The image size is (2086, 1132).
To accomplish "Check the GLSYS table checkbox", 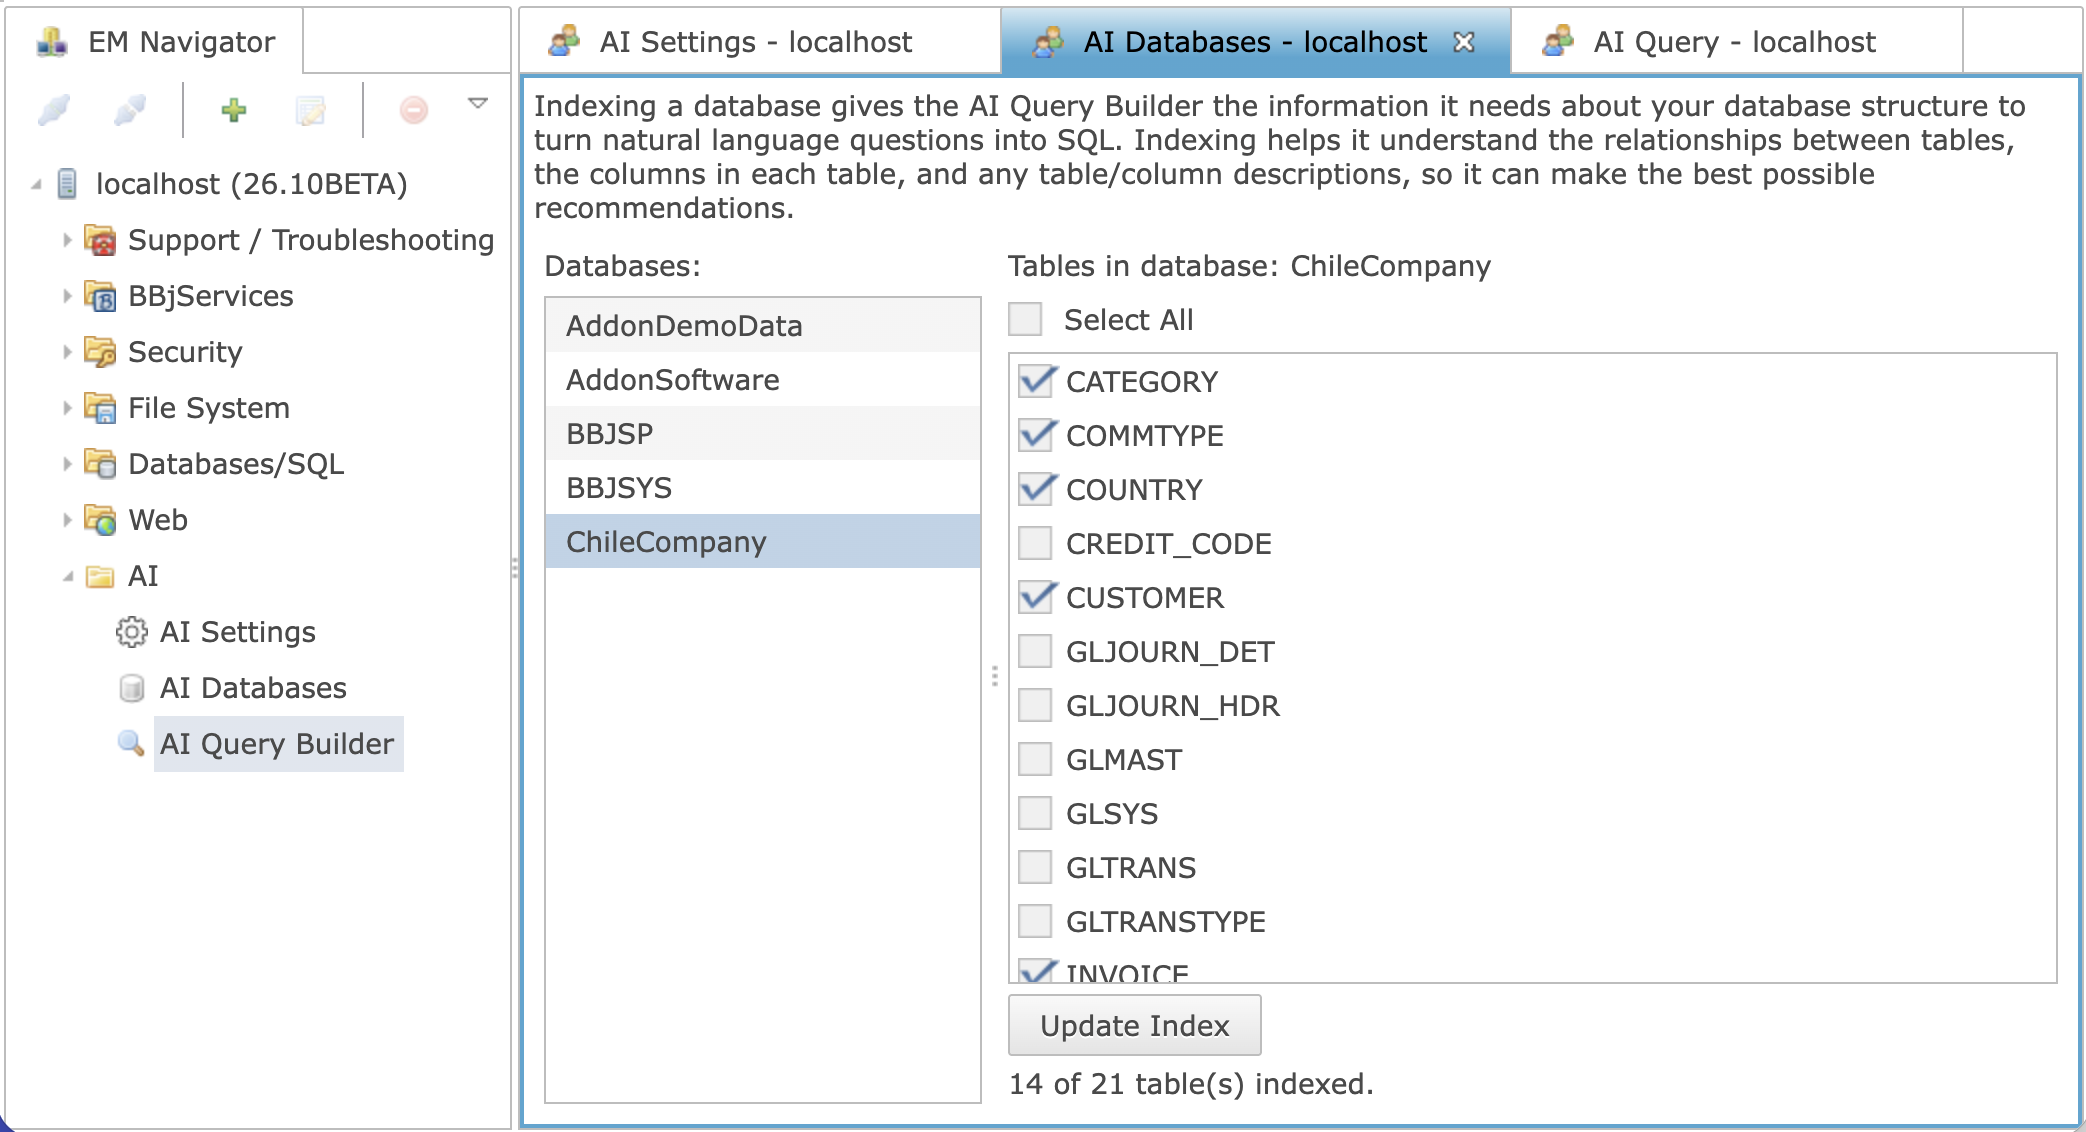I will pos(1035,813).
